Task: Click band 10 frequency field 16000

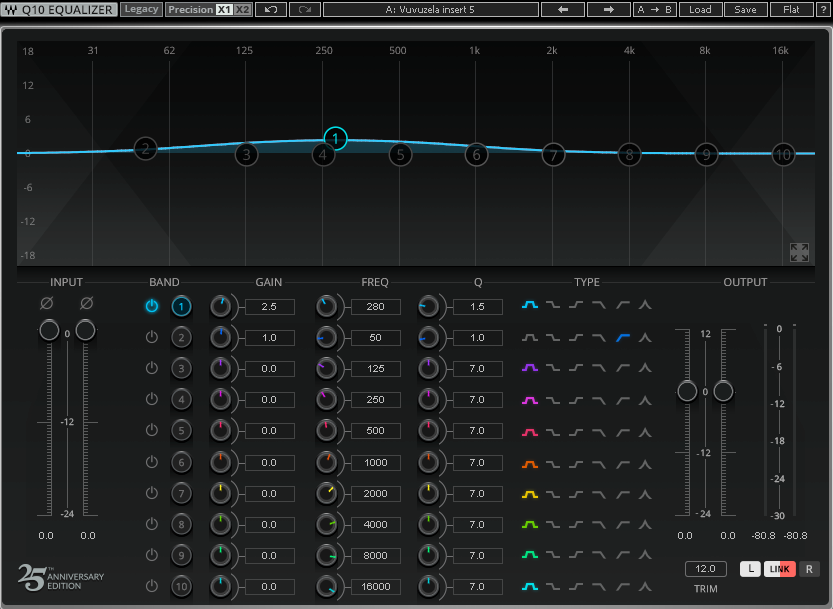Action: pos(376,587)
